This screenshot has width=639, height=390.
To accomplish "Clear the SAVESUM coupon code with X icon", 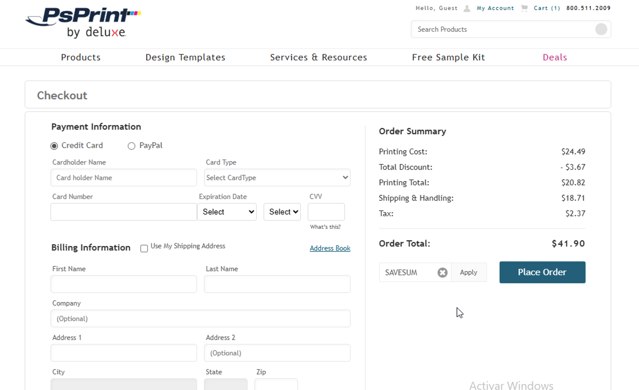I will tap(443, 272).
